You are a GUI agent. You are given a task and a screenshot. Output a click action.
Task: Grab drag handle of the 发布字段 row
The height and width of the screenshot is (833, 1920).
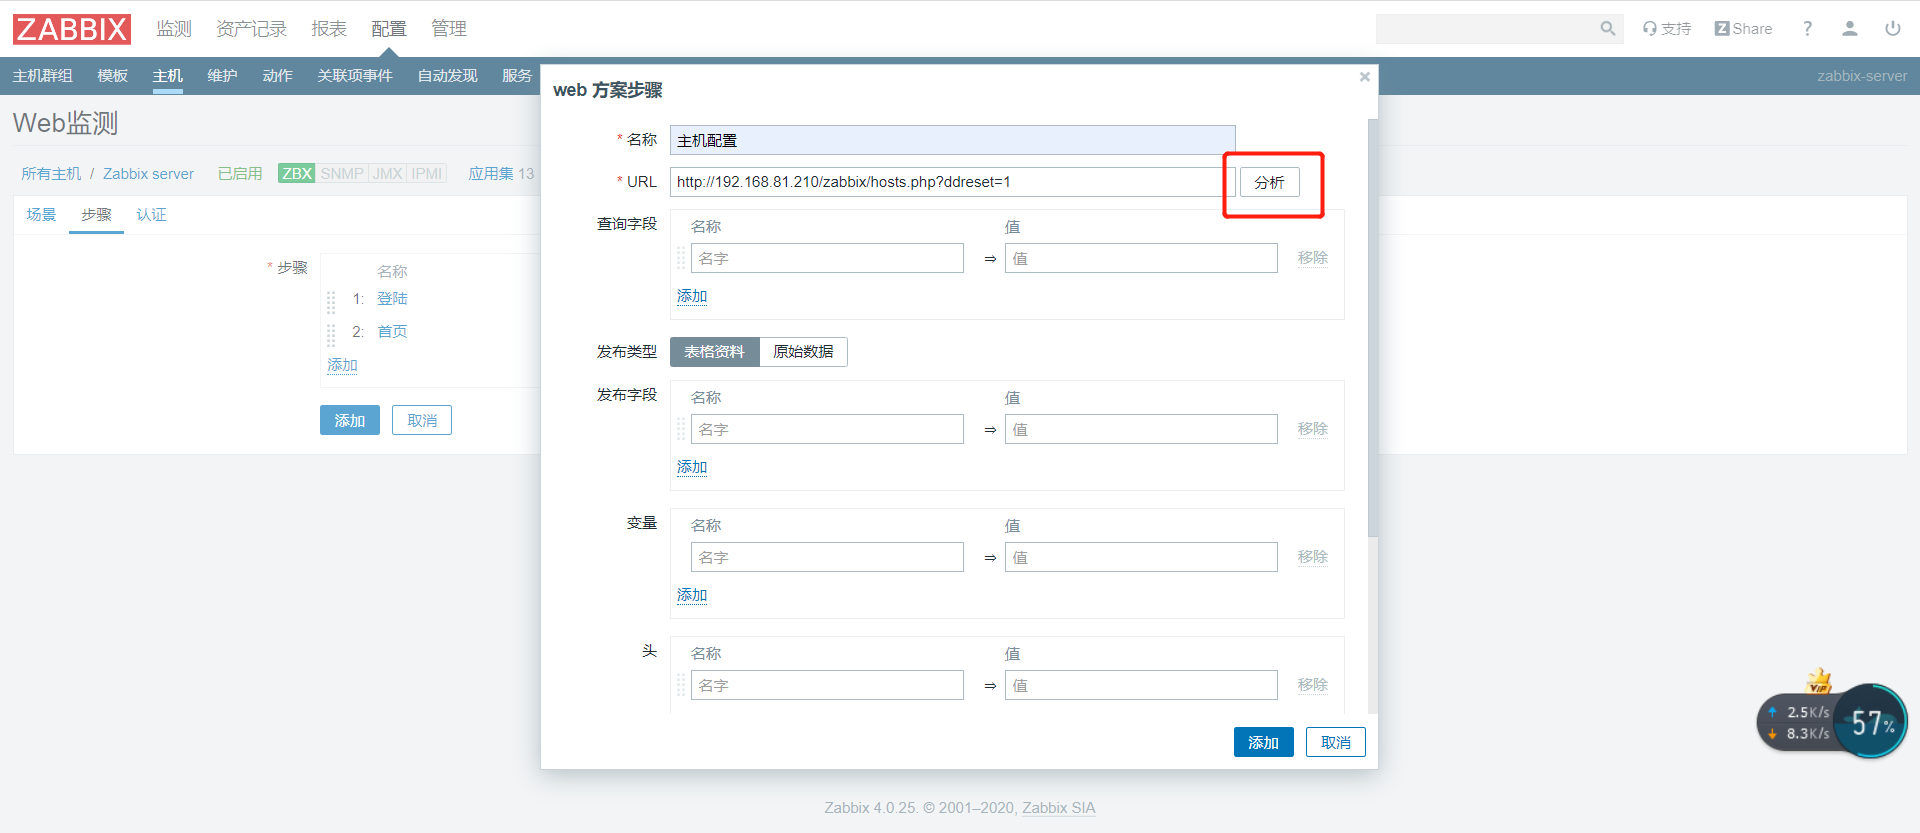pos(681,429)
